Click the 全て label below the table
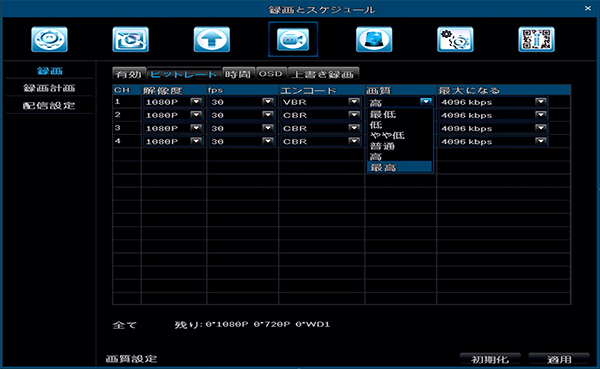The image size is (600, 369). pyautogui.click(x=125, y=325)
